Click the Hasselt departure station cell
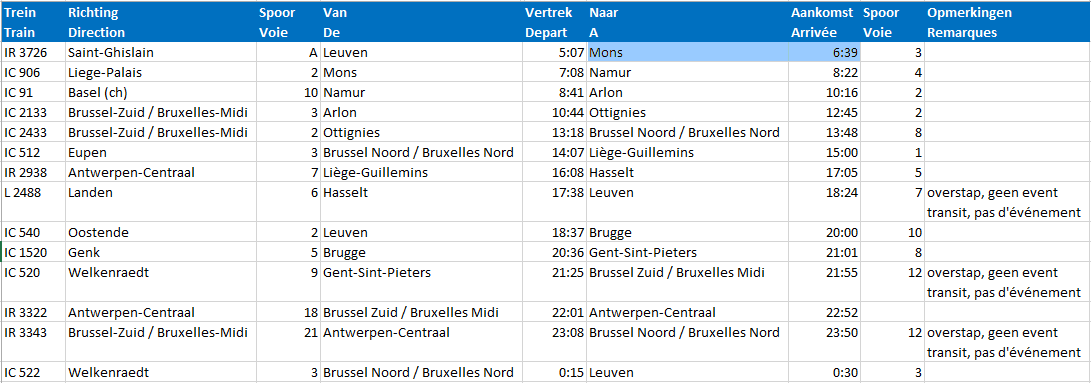Screen dimensions: 1091x383 pos(421,203)
